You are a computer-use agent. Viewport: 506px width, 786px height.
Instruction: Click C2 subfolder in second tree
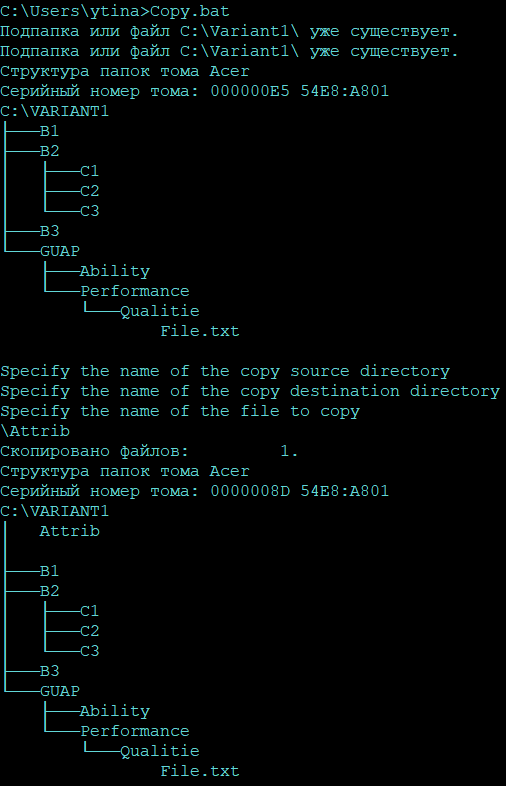tap(90, 631)
